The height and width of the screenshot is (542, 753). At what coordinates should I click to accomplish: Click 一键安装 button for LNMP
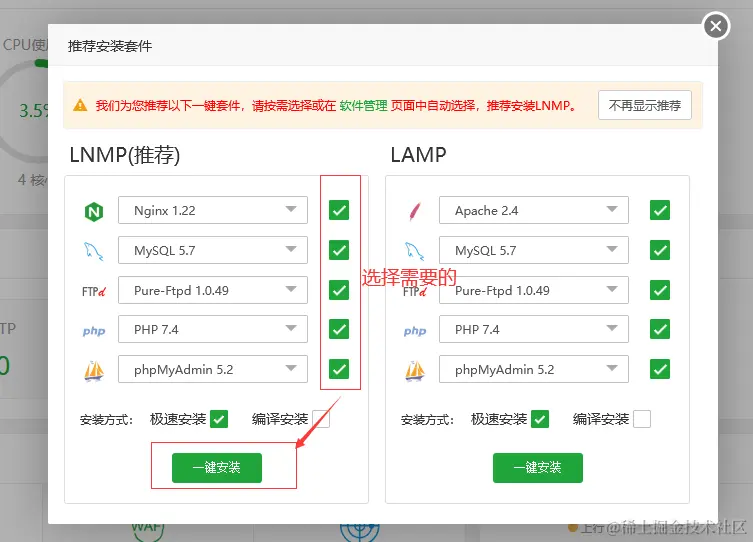coord(217,468)
